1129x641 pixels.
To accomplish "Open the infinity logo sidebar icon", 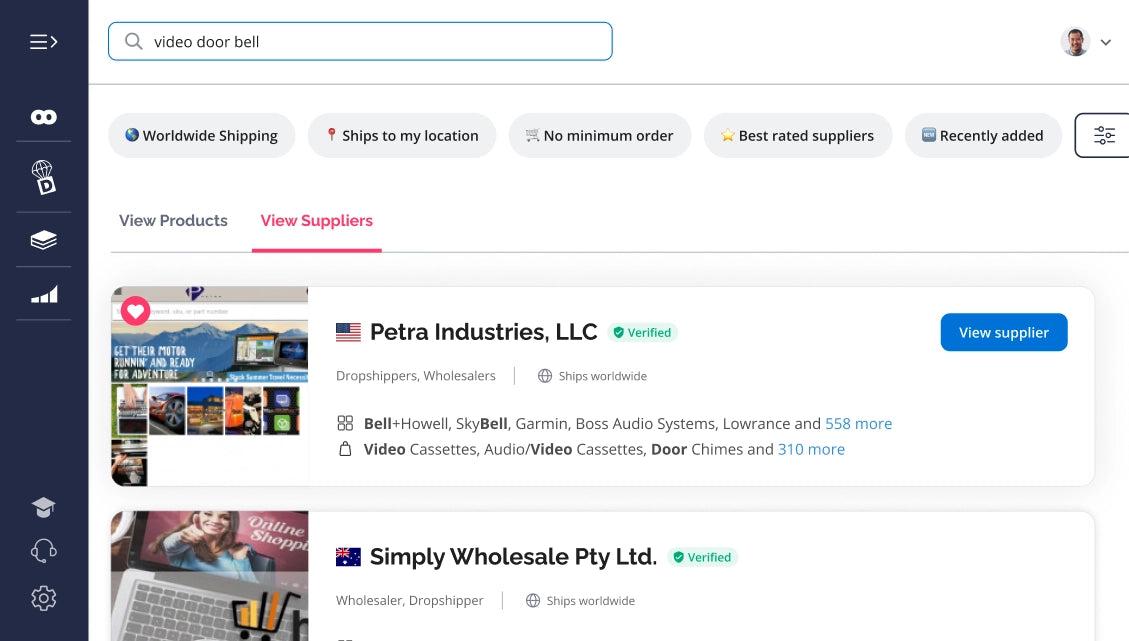I will (x=43, y=117).
